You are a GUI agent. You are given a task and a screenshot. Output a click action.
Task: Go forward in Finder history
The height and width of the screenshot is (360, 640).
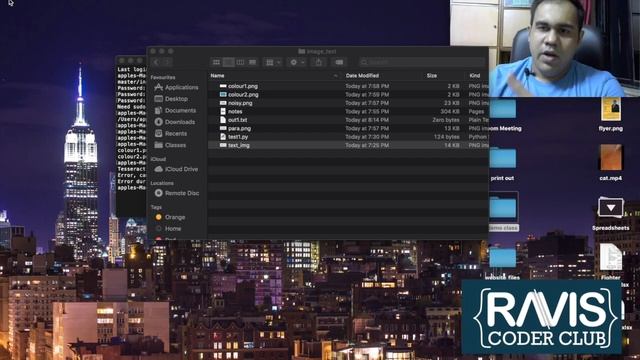(x=167, y=62)
